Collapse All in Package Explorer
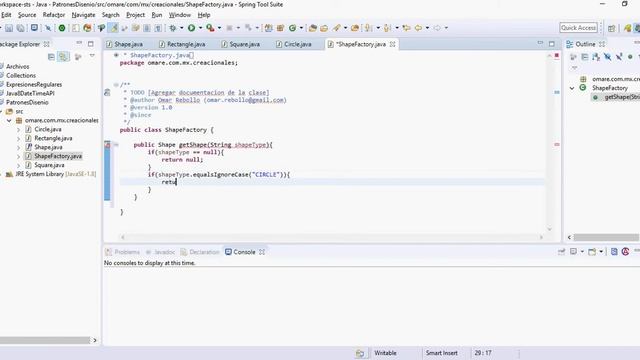The image size is (640, 360). [x=51, y=57]
